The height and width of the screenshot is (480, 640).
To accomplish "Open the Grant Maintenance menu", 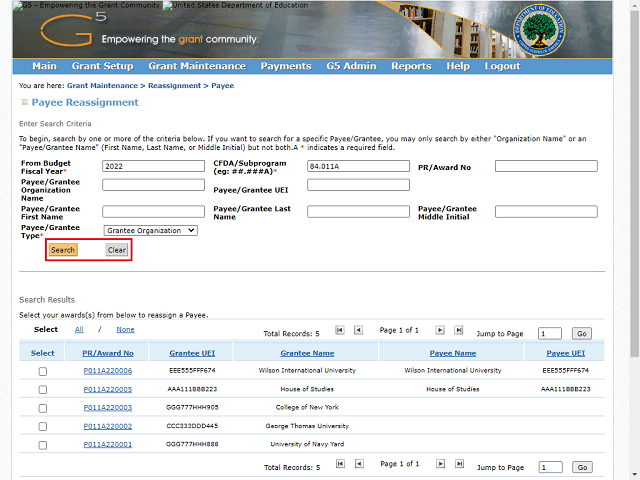I will tap(196, 66).
